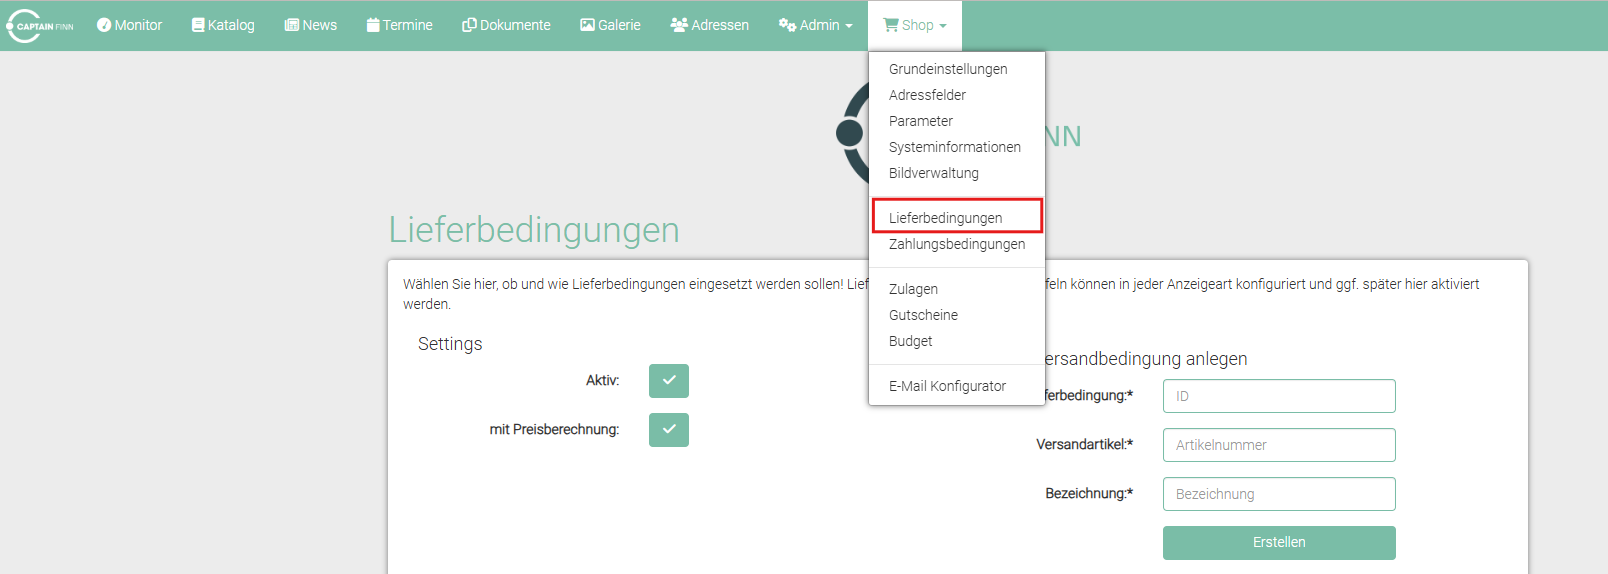The width and height of the screenshot is (1608, 574).
Task: Disable the mit Preisberechnung checkbox
Action: [668, 430]
